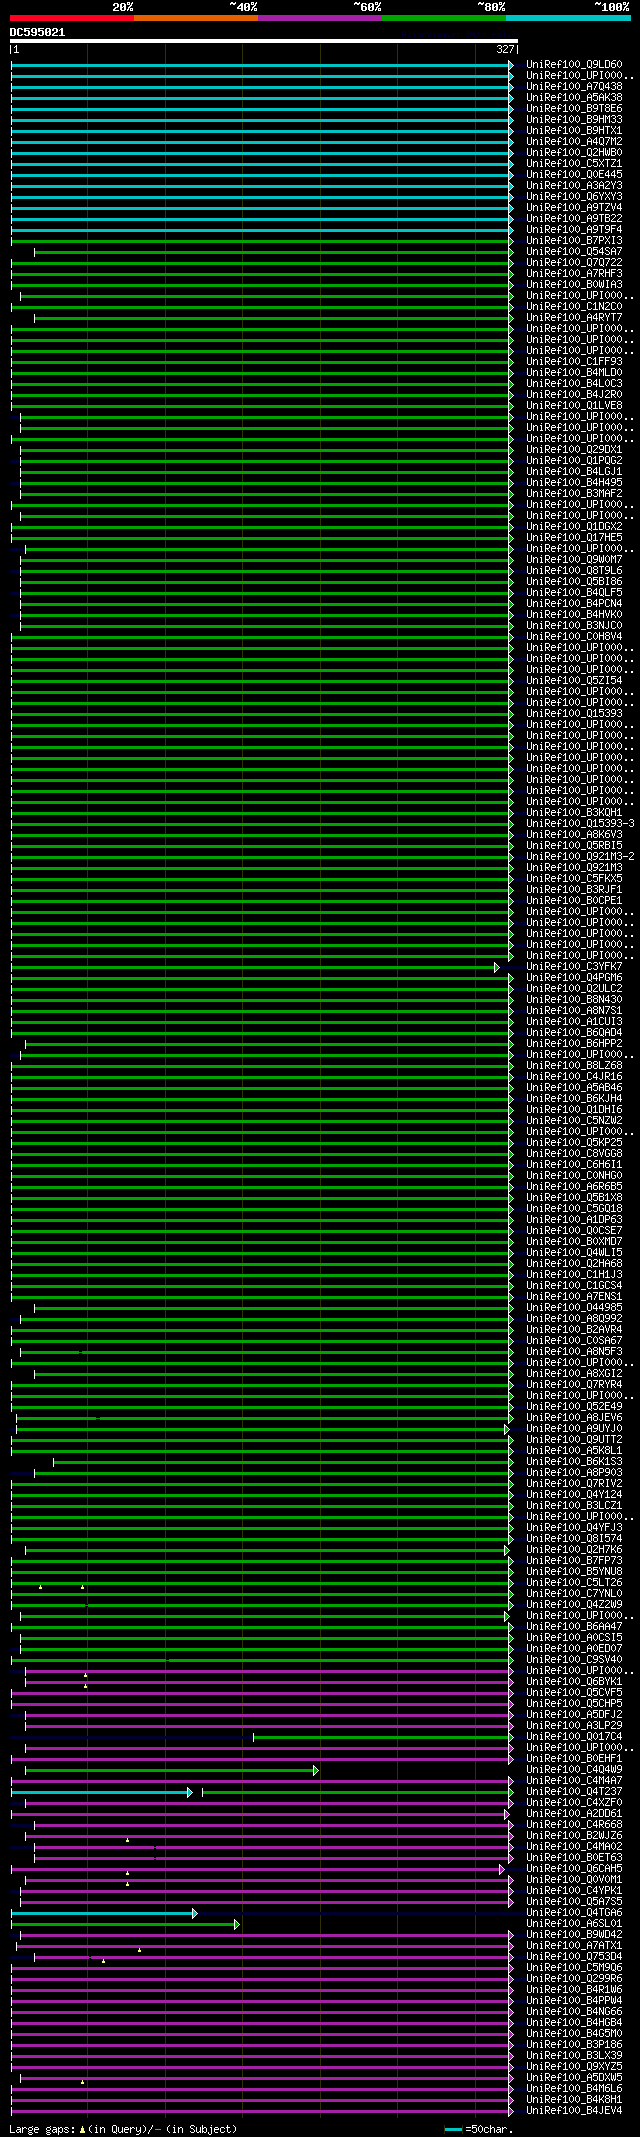This screenshot has height=2137, width=640.
Task: Click label UniRef100_Q4T237
Action: tap(574, 1792)
